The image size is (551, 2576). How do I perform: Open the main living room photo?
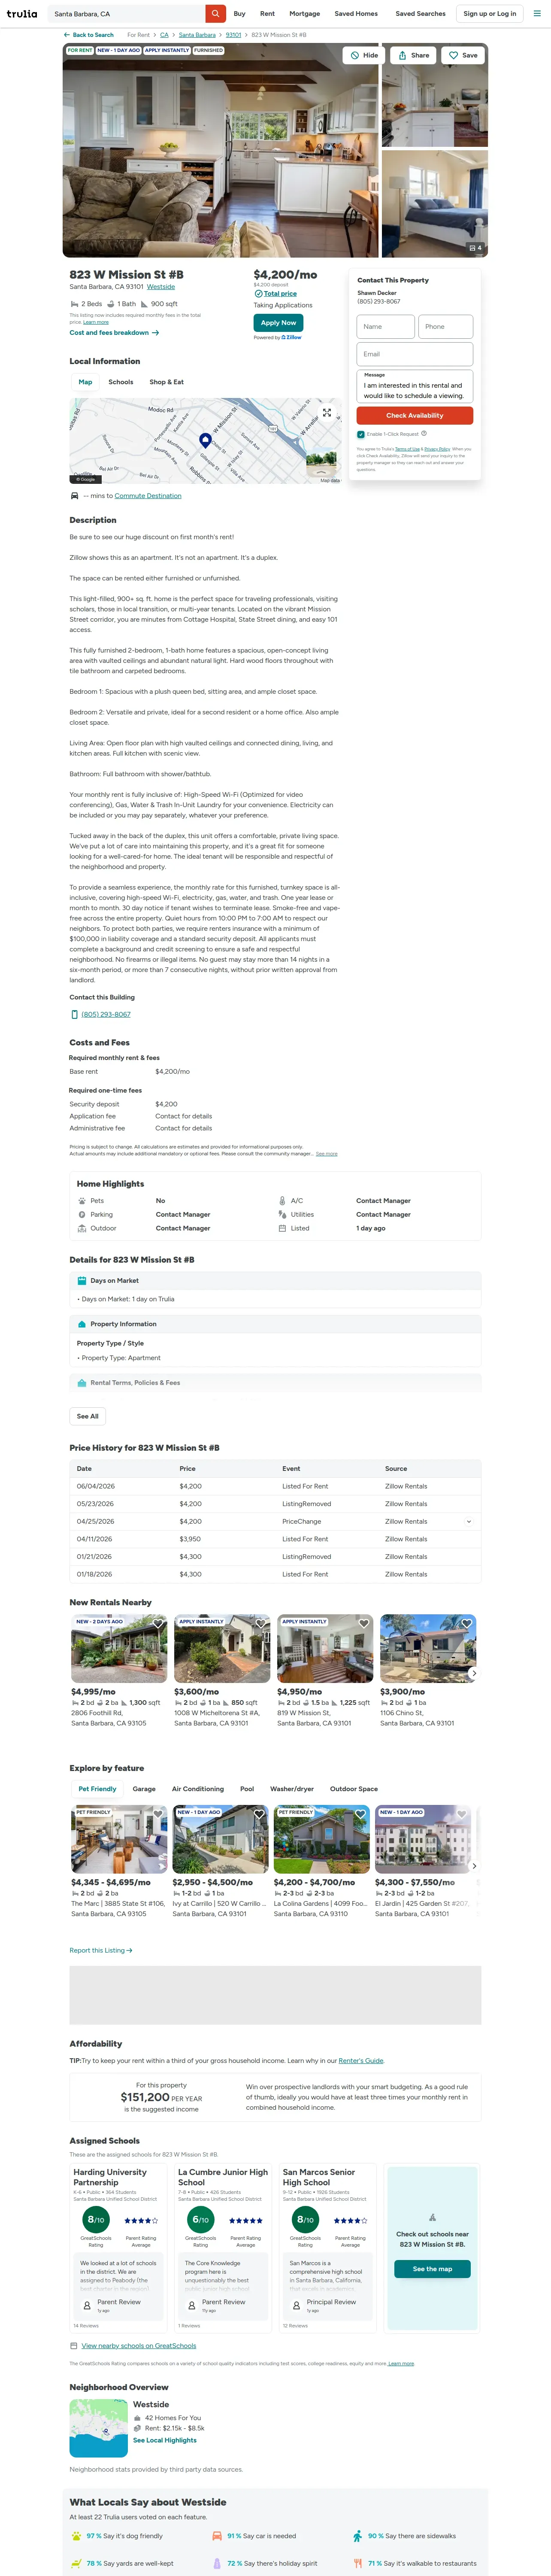(x=221, y=150)
